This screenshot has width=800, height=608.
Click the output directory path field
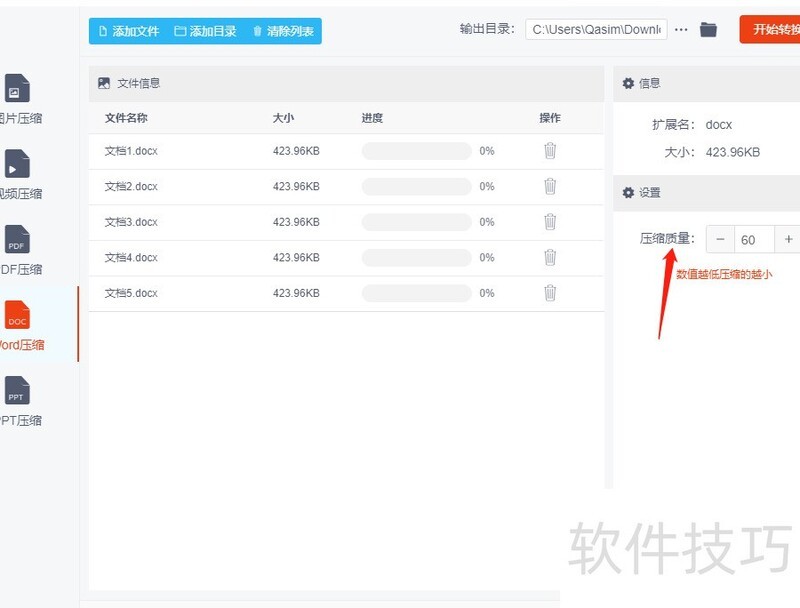click(x=596, y=30)
